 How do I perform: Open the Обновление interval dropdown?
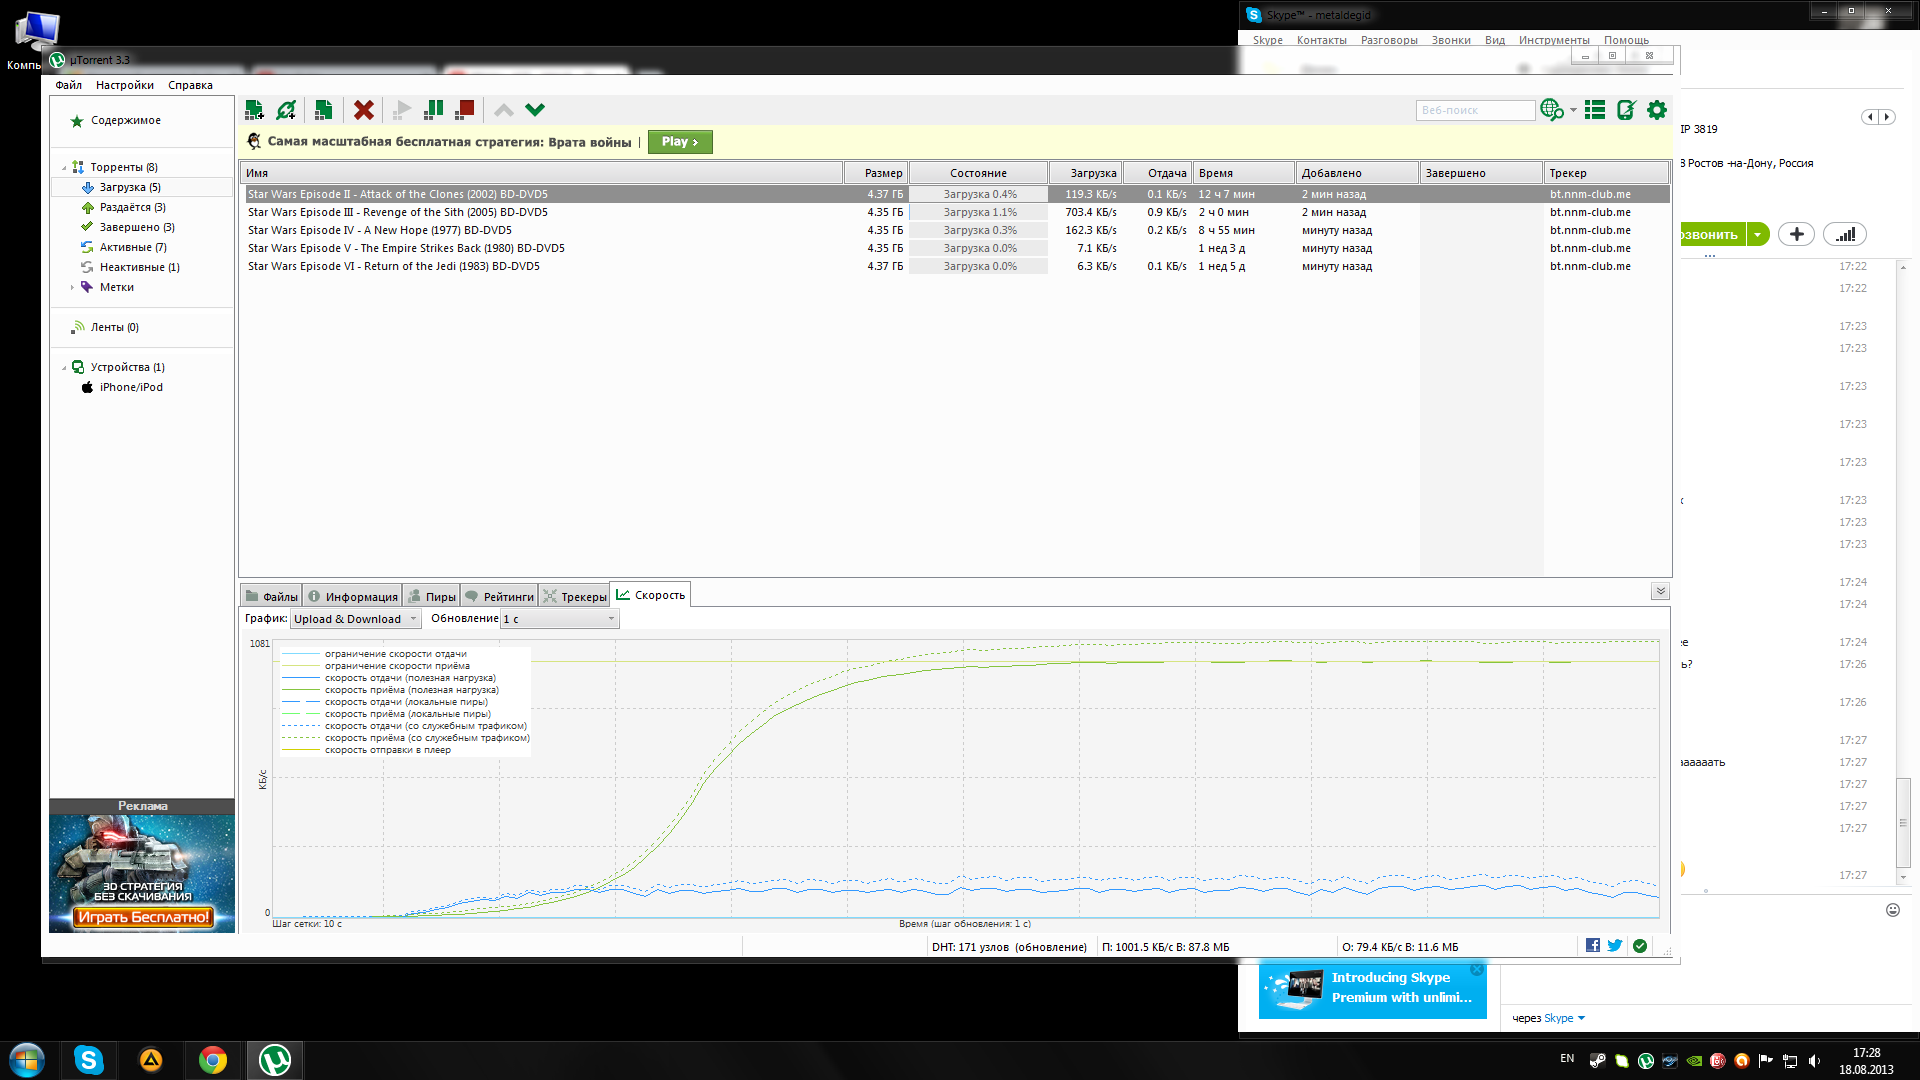(x=559, y=619)
